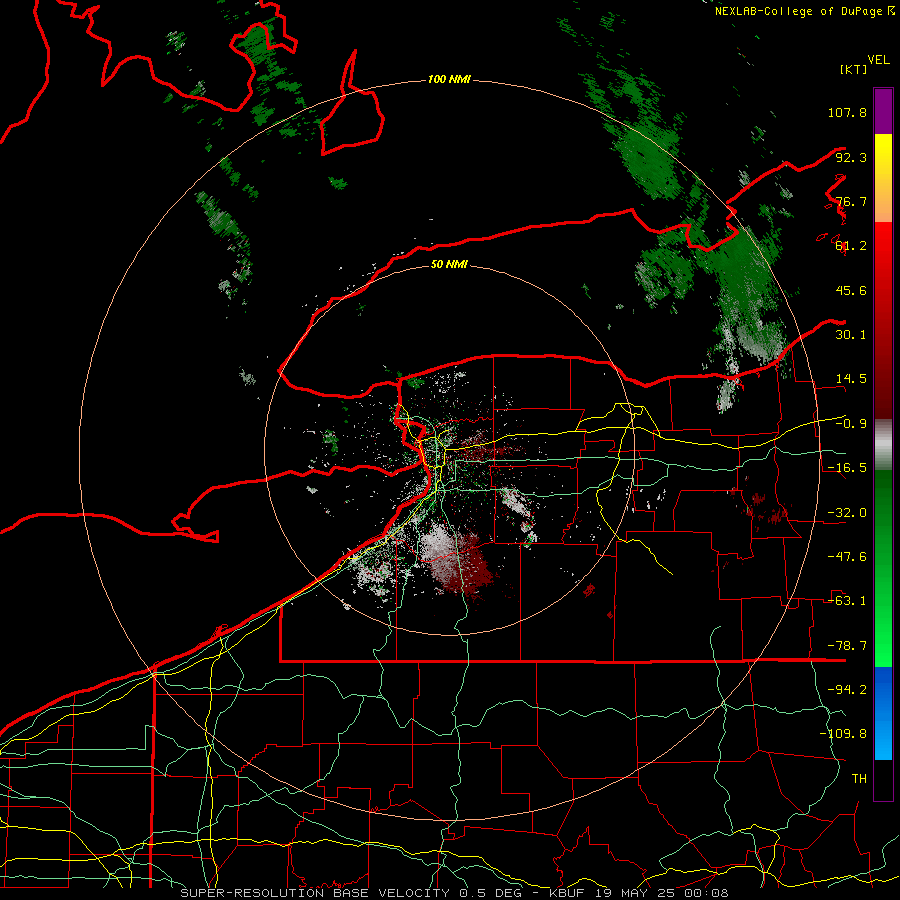Click the 76.7 legend value
Screen dimensions: 900x900
851,201
